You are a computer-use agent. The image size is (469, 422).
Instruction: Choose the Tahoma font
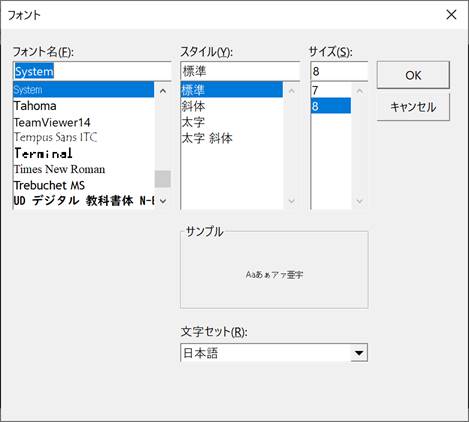(84, 106)
